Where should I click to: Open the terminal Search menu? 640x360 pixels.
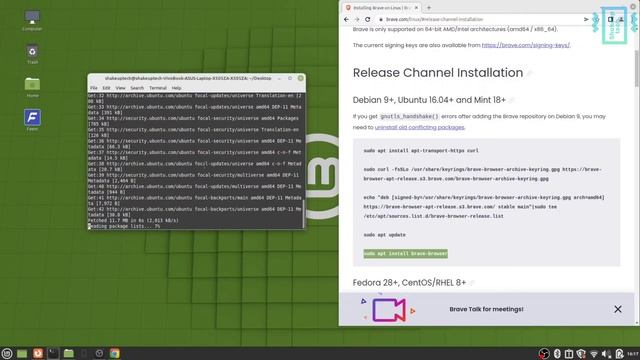tap(137, 88)
